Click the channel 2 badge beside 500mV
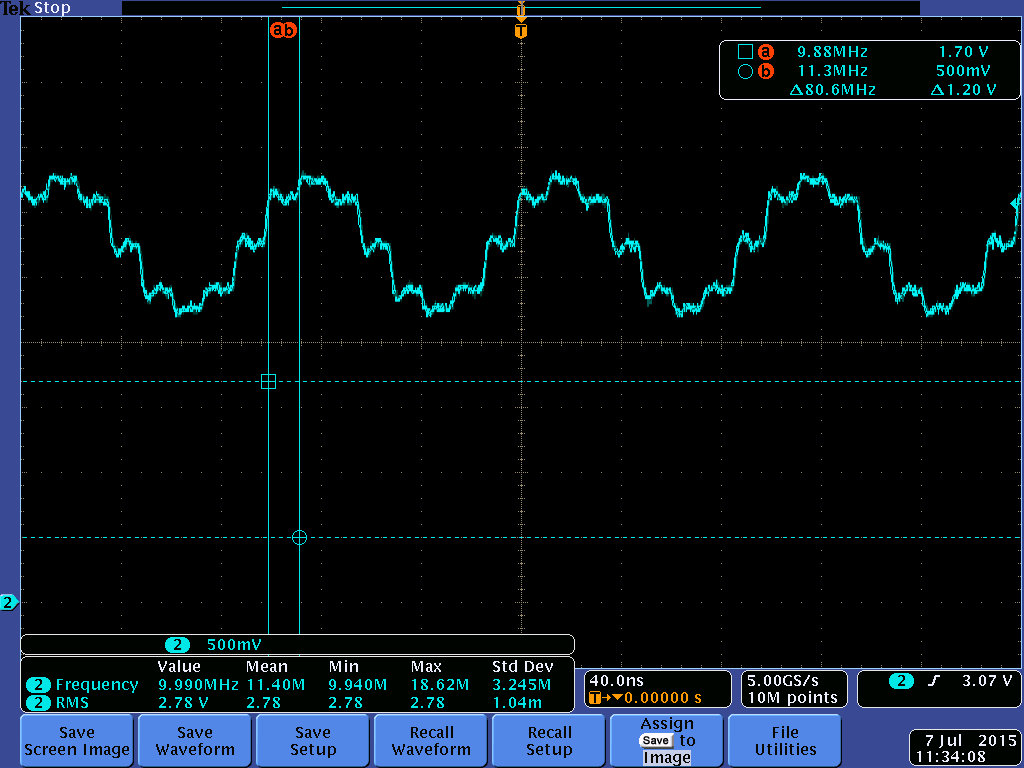1024x768 pixels. pyautogui.click(x=177, y=645)
